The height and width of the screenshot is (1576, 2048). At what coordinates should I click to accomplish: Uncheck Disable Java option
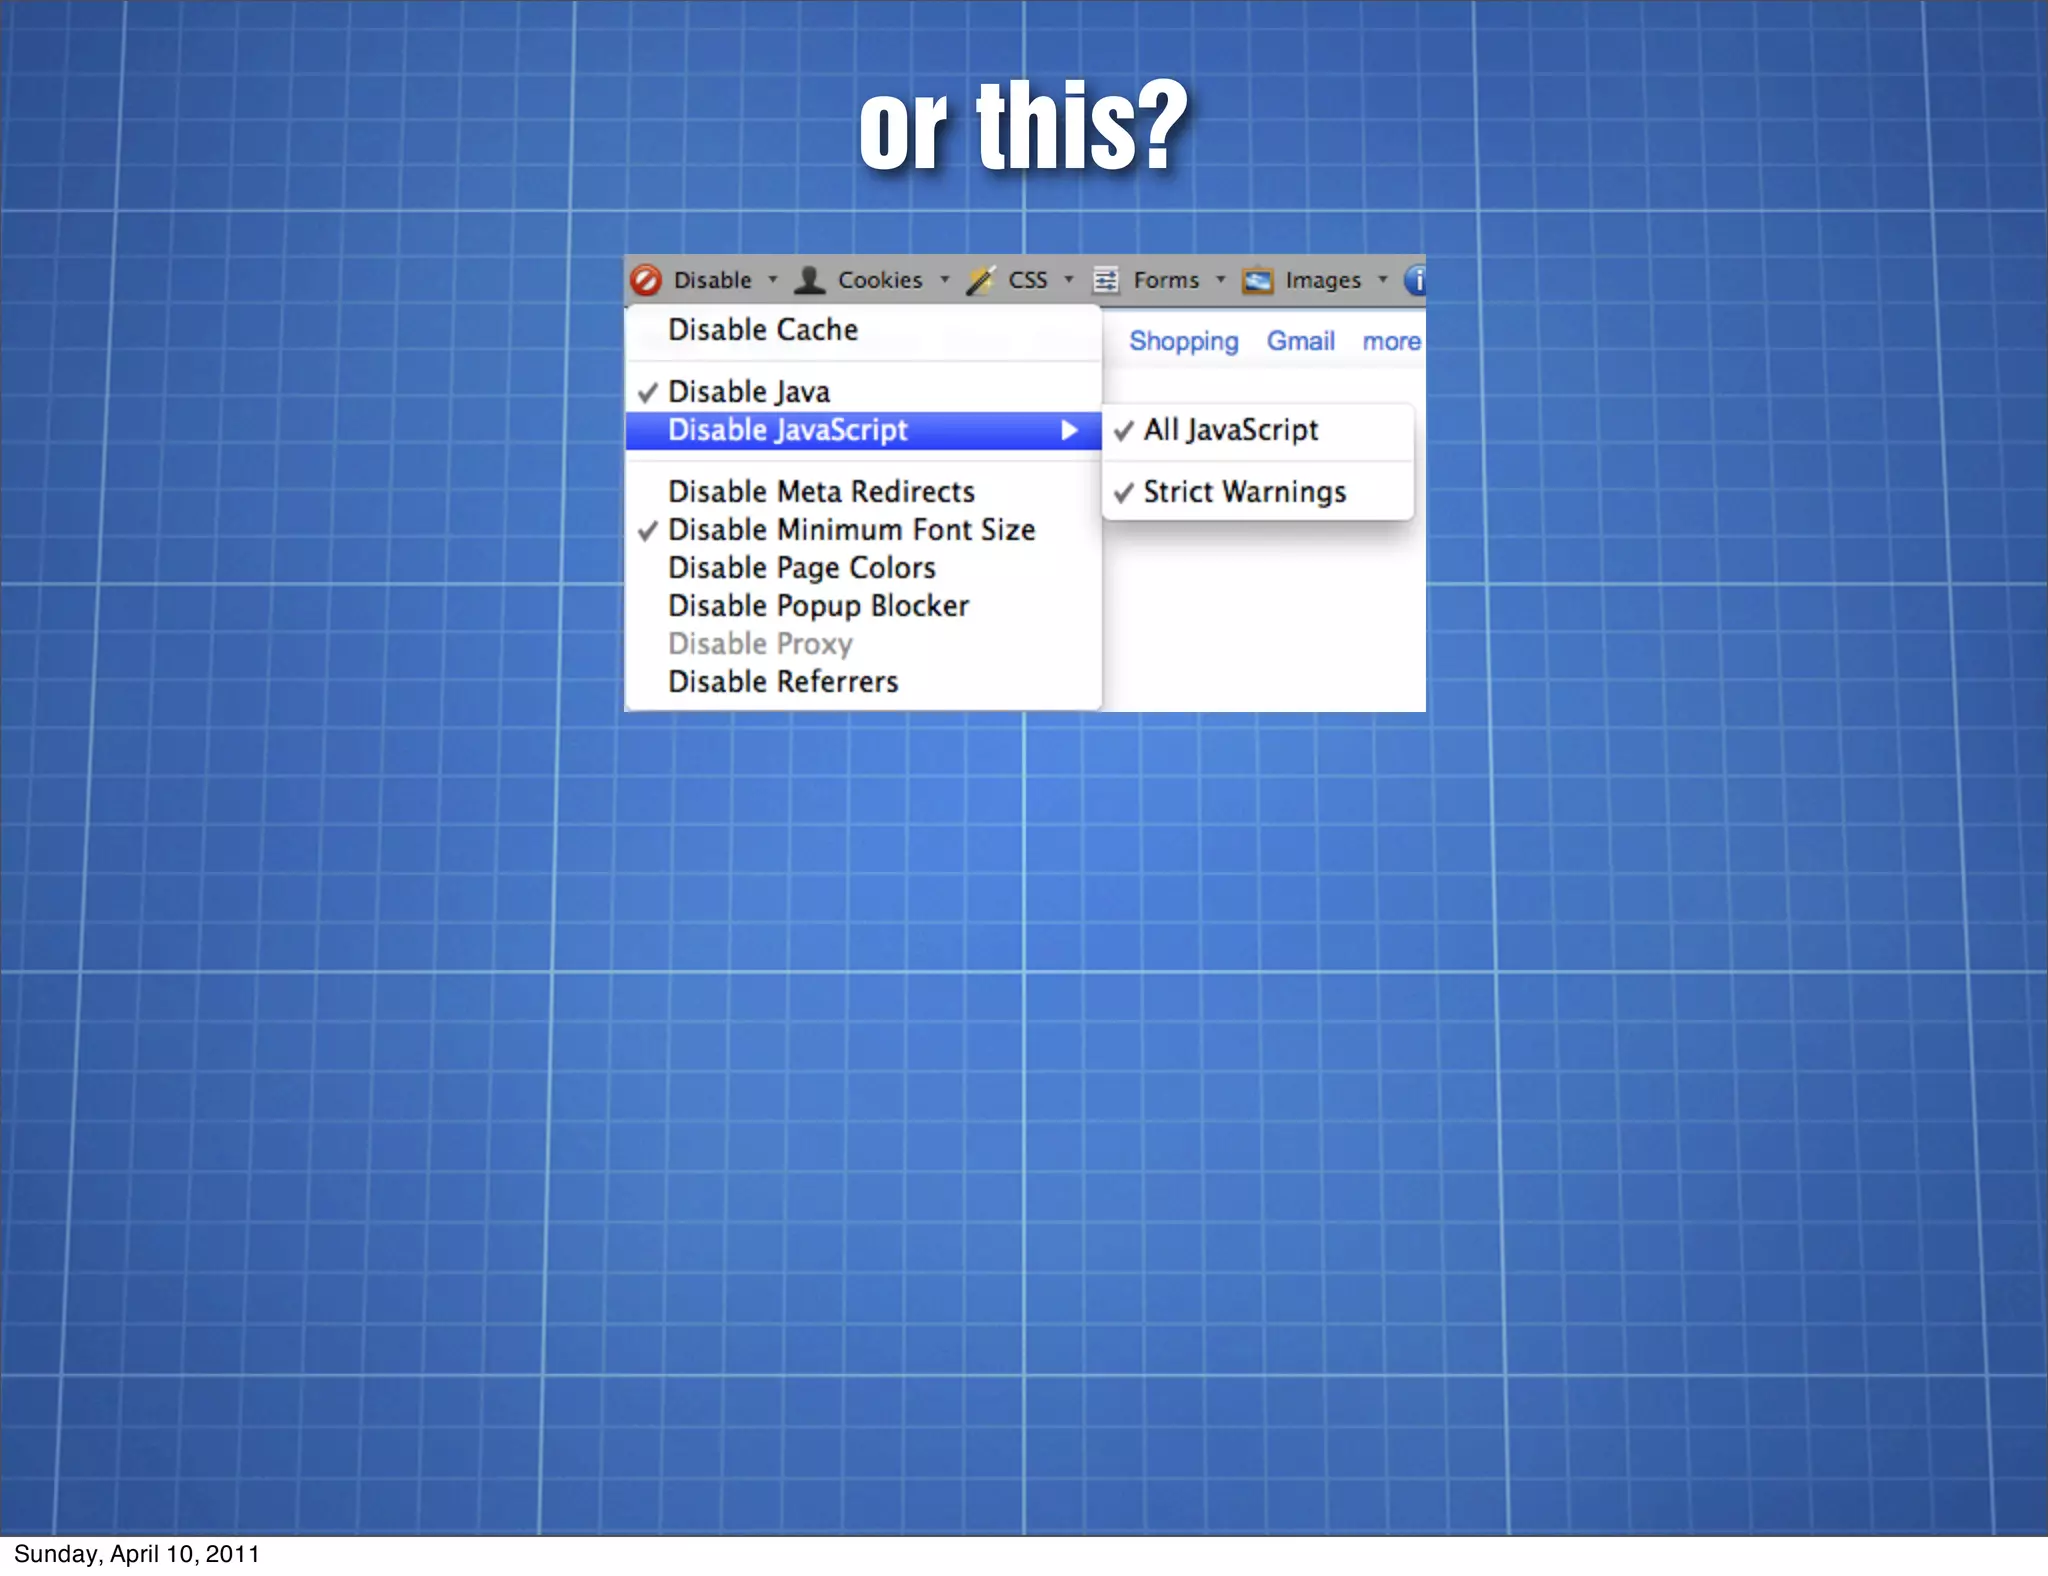coord(748,392)
